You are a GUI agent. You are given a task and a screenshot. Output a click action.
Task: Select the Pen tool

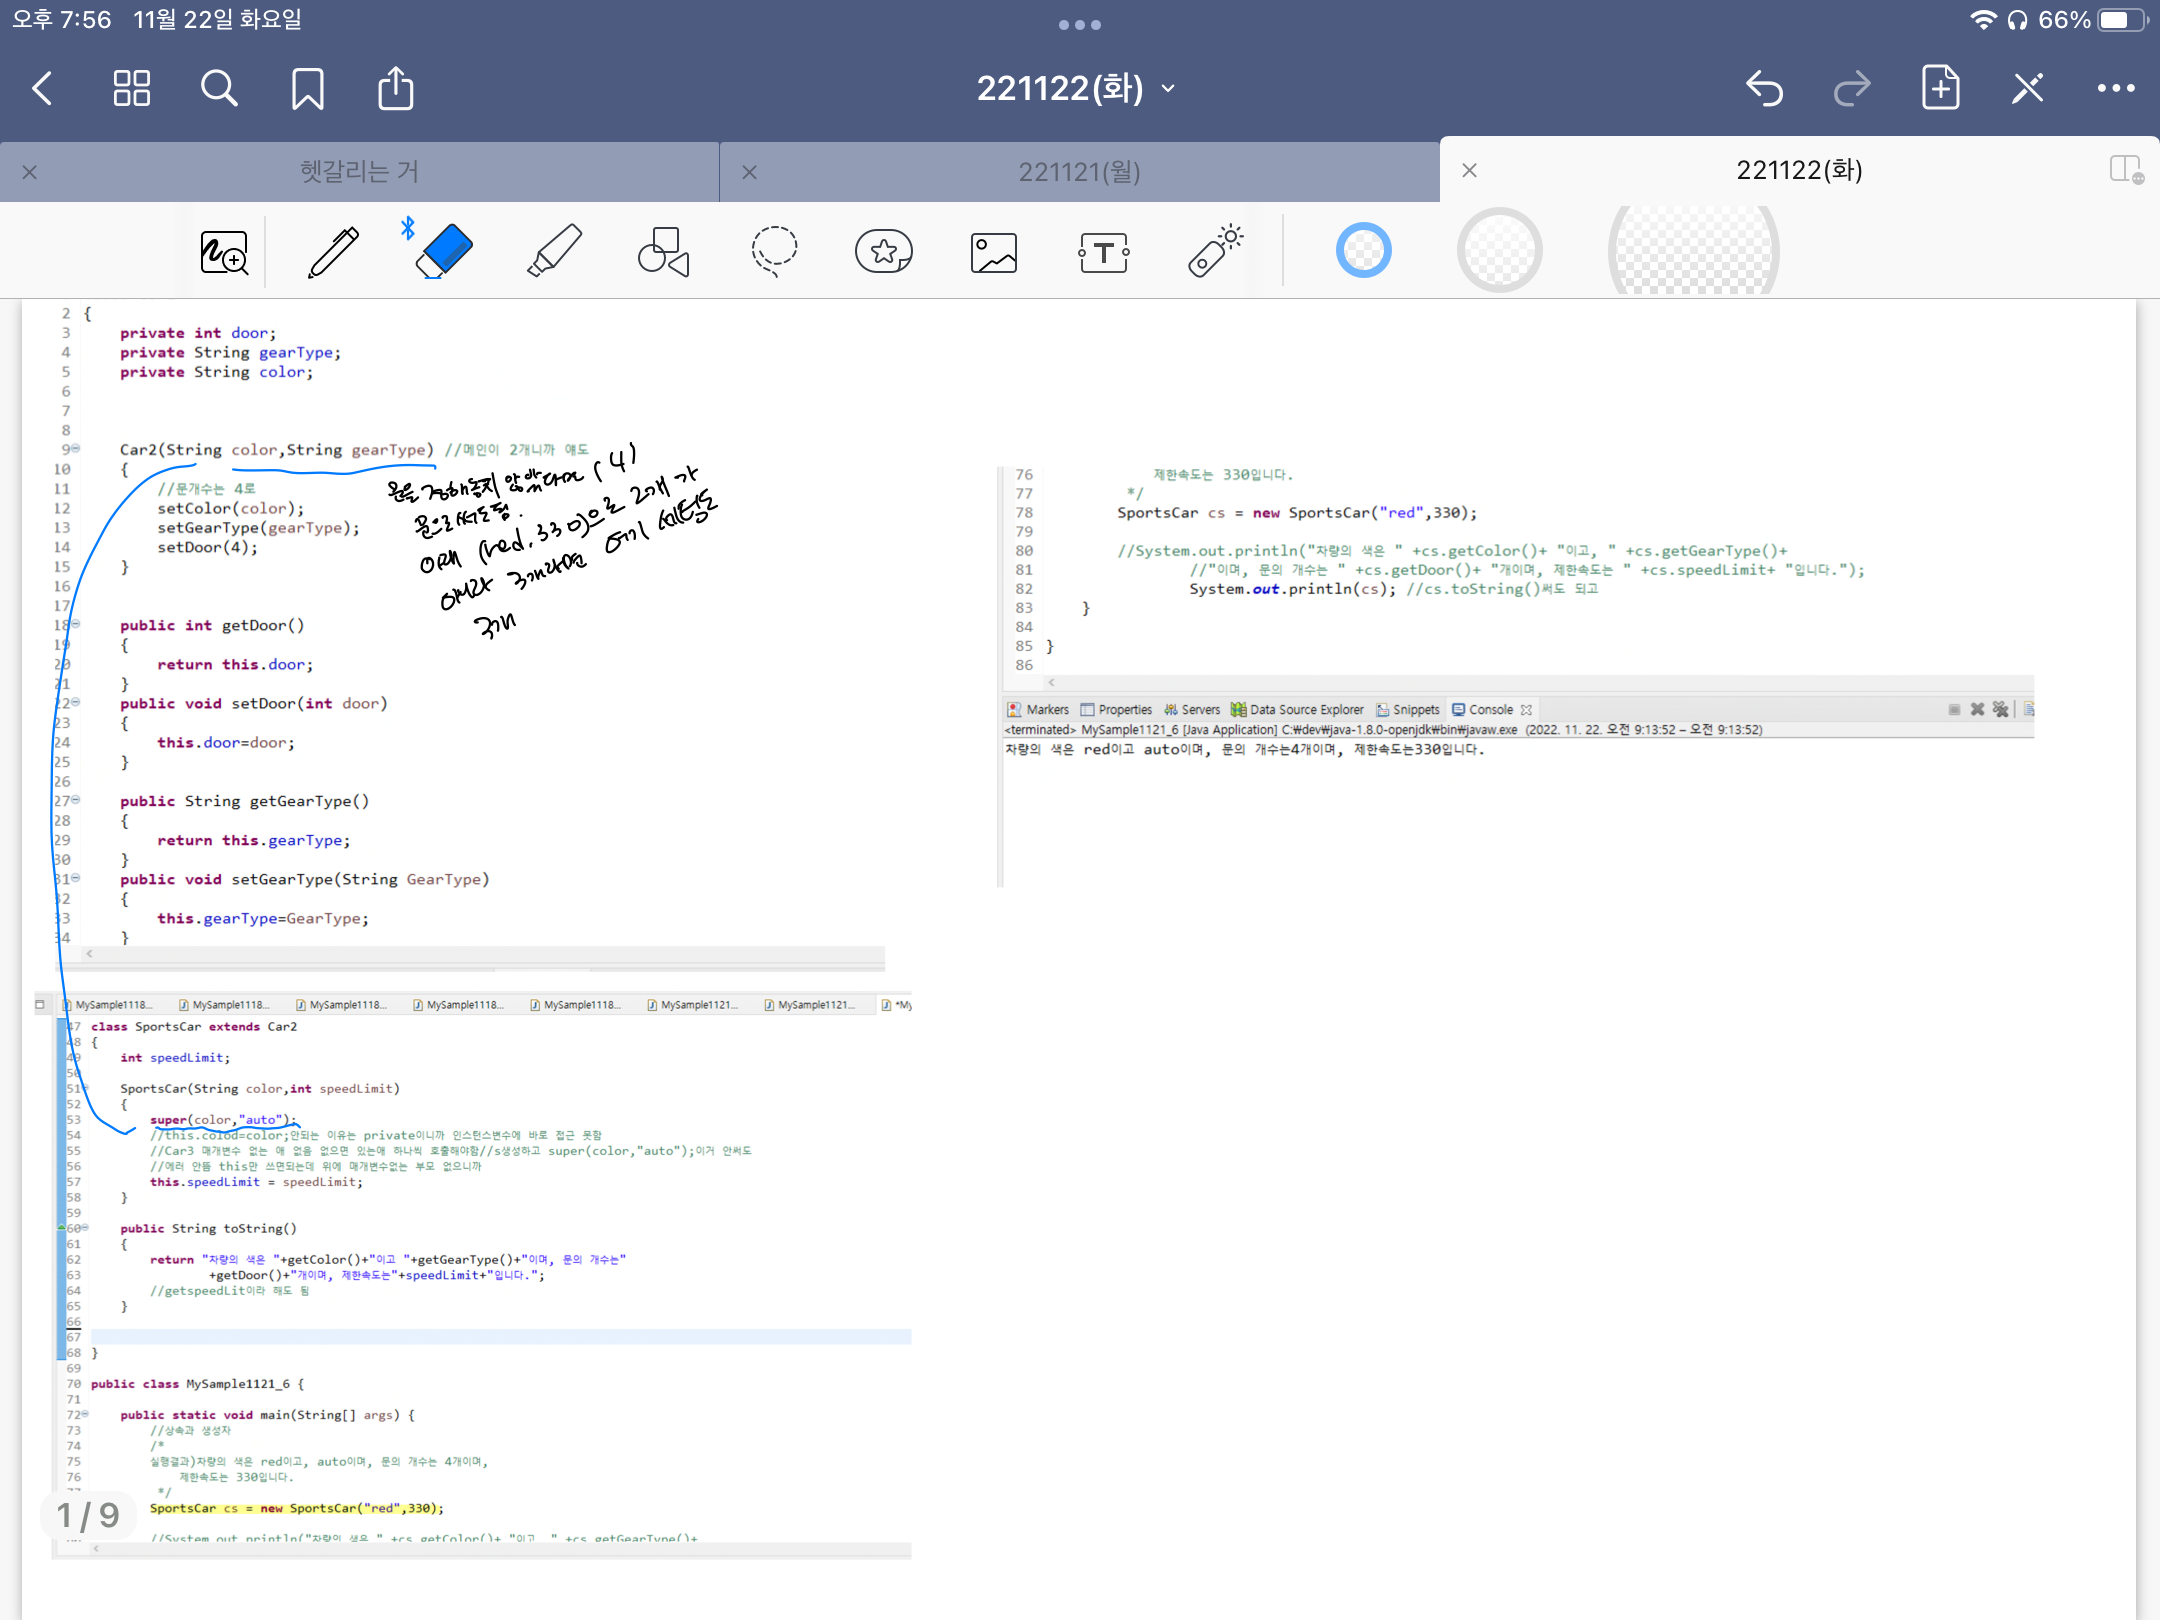point(333,252)
